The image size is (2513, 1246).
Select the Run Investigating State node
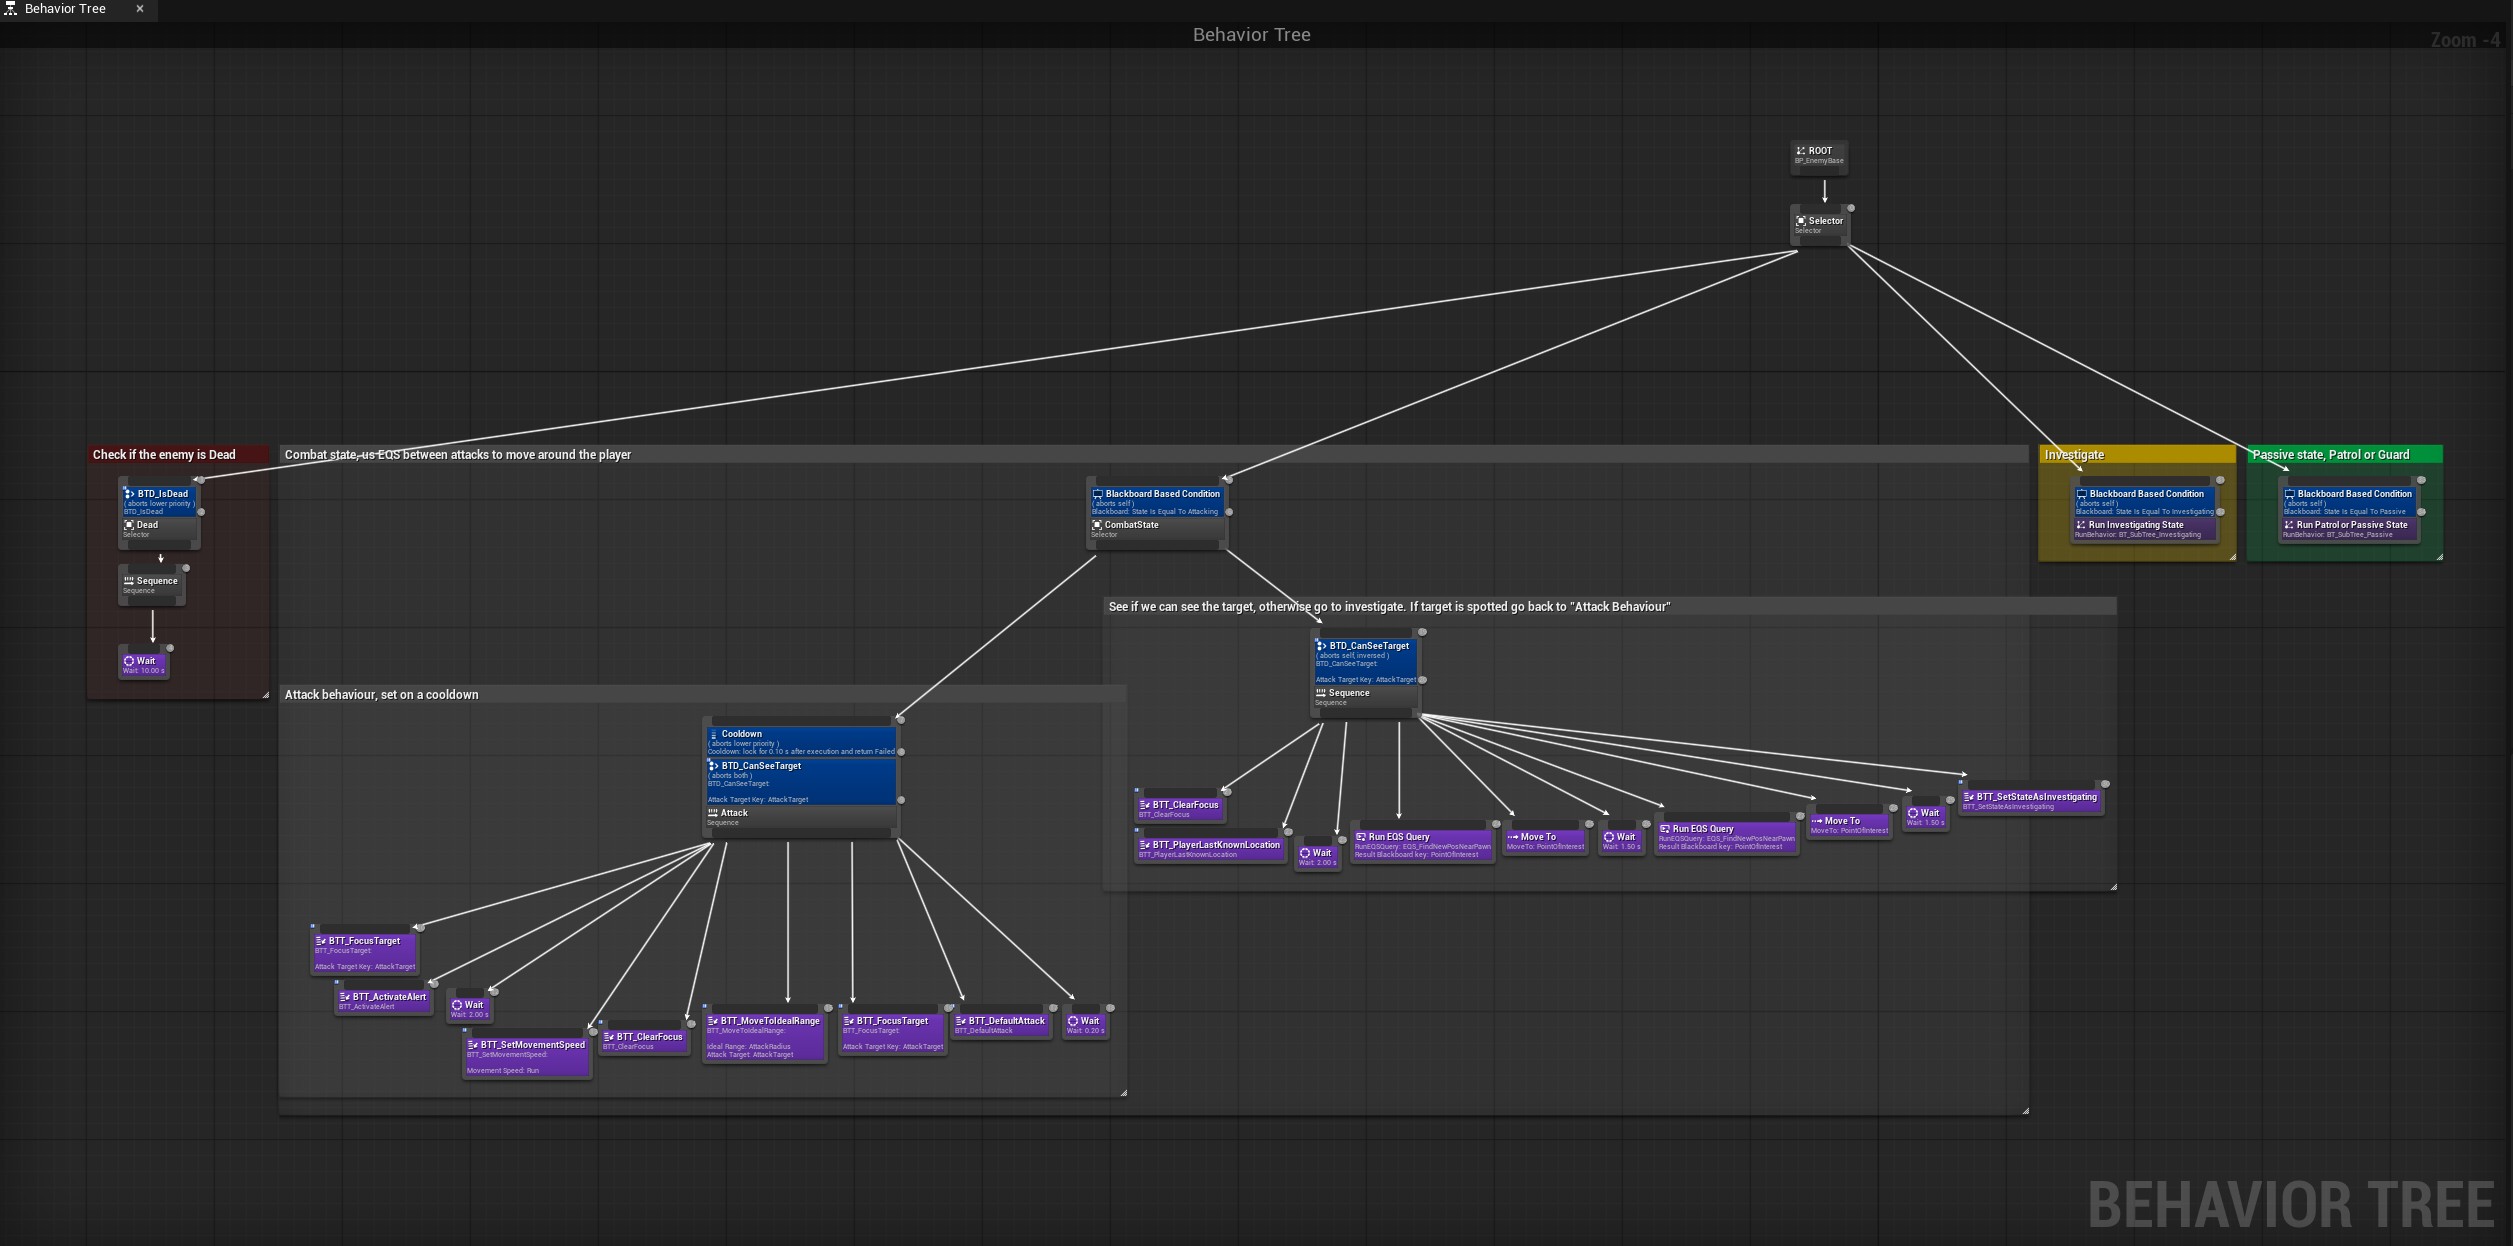pyautogui.click(x=2144, y=528)
